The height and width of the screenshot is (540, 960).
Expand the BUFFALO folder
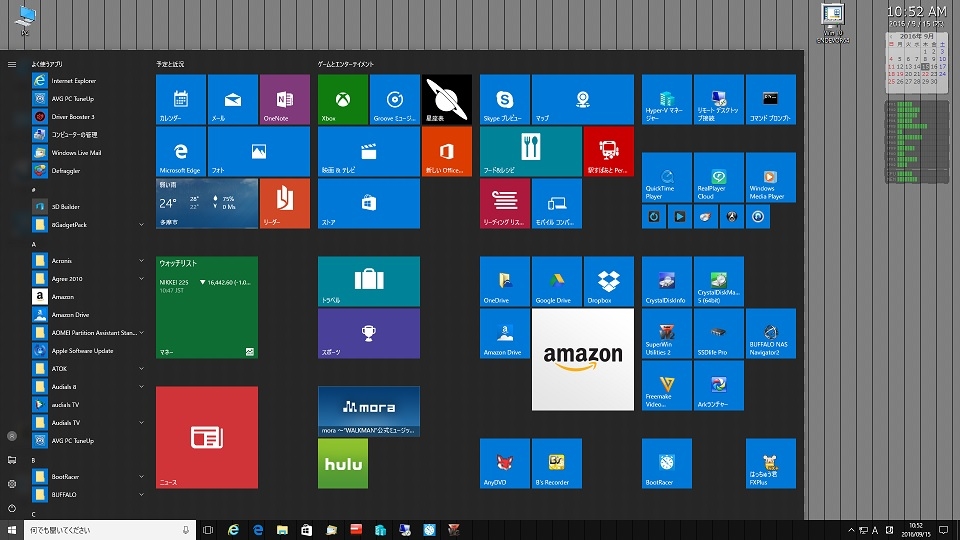pyautogui.click(x=141, y=494)
